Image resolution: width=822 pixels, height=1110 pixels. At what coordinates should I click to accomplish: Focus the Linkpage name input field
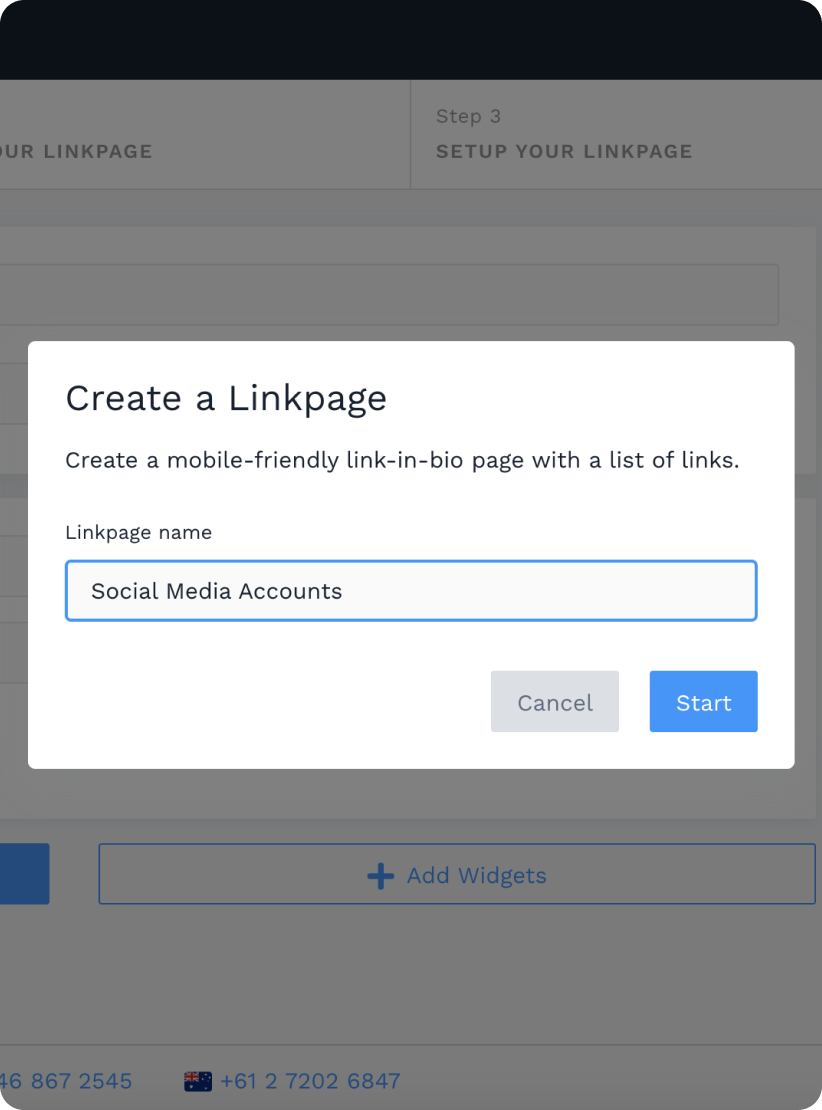point(411,591)
